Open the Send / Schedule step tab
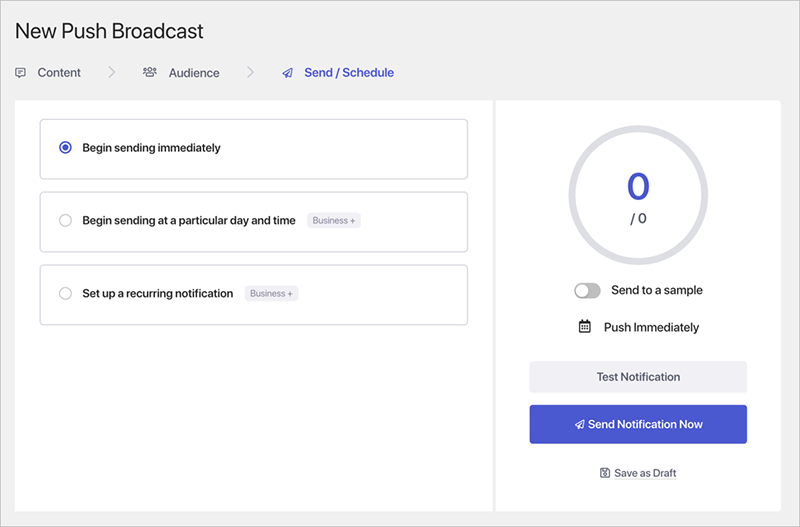 348,73
